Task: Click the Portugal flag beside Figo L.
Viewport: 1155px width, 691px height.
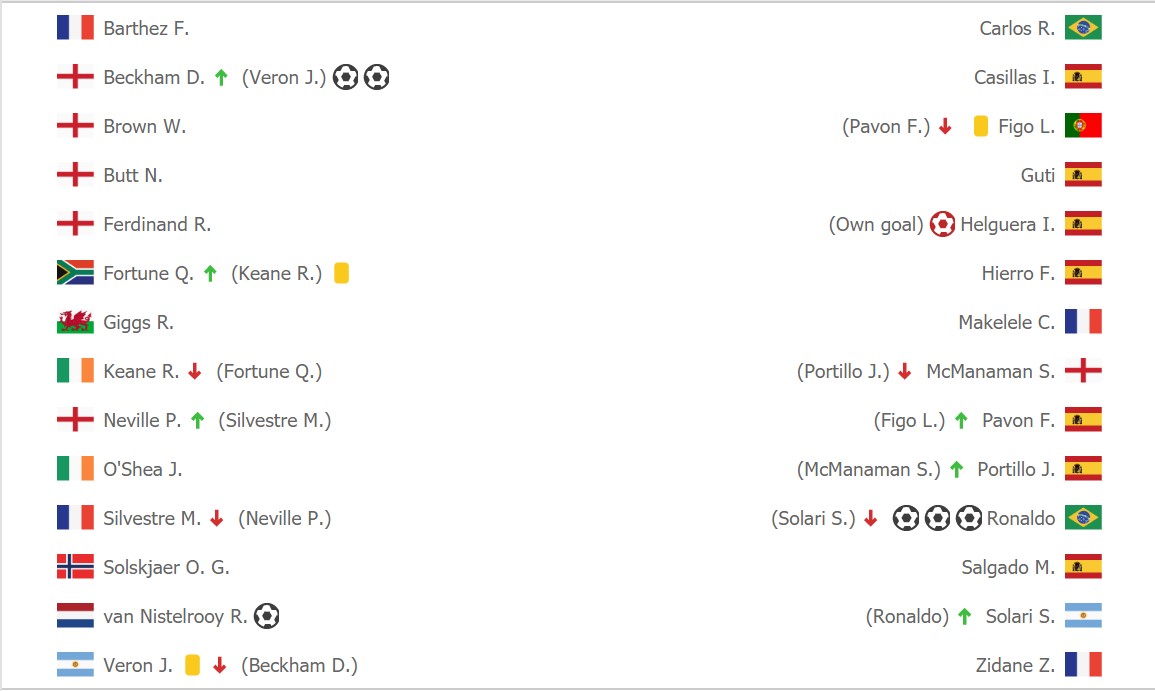Action: click(x=1083, y=126)
